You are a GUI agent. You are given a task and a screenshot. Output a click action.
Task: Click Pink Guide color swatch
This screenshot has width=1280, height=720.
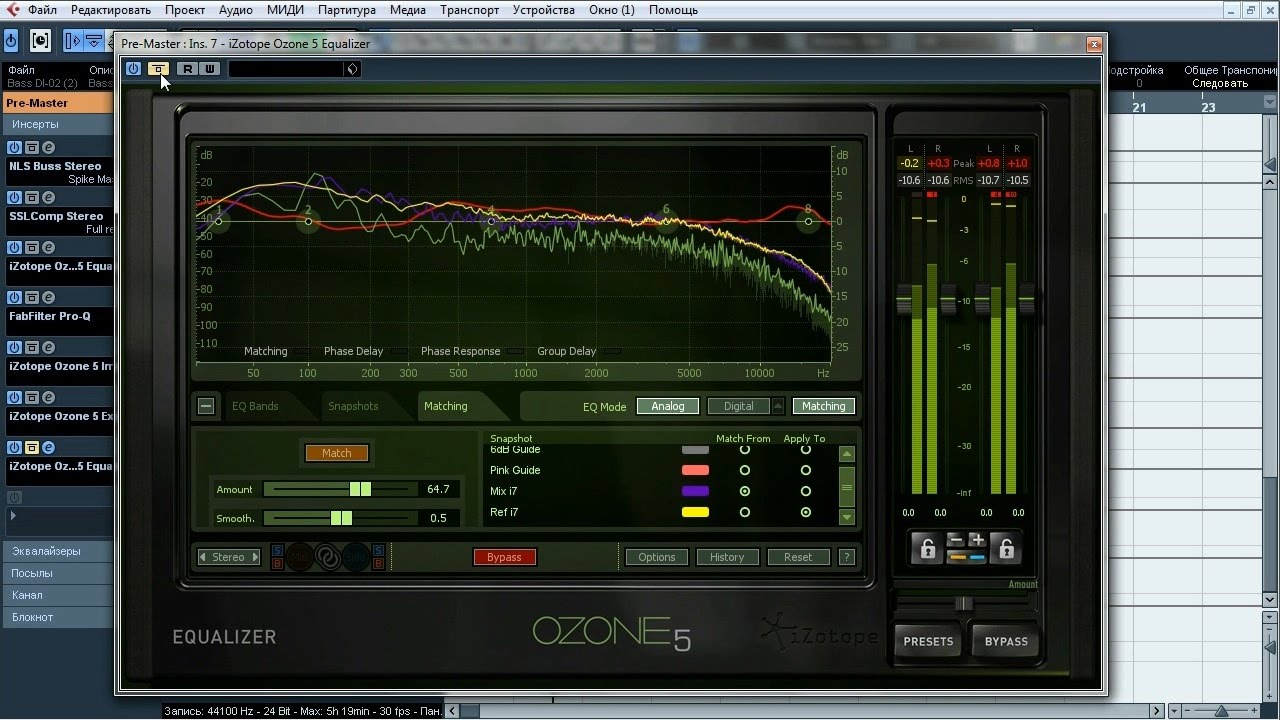click(695, 470)
